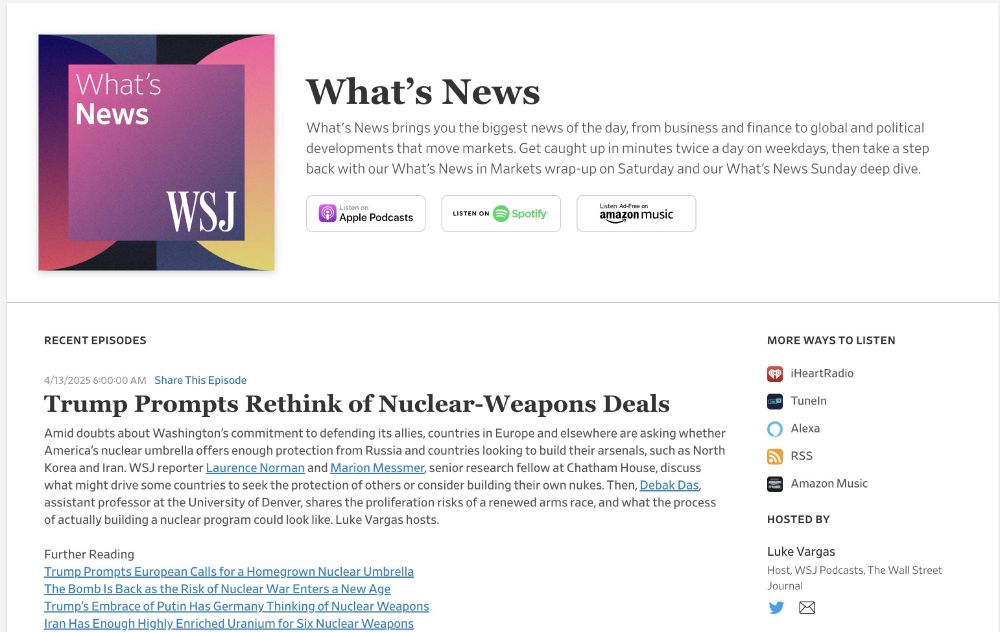Click the TuneIn icon
The width and height of the screenshot is (1000, 632).
[774, 401]
